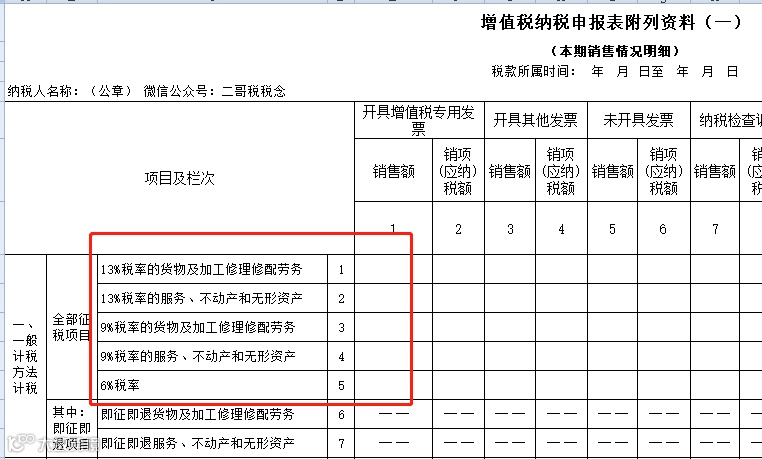Select row 即征即退货物及加工修理修配劳务
The image size is (762, 459).
(x=212, y=414)
